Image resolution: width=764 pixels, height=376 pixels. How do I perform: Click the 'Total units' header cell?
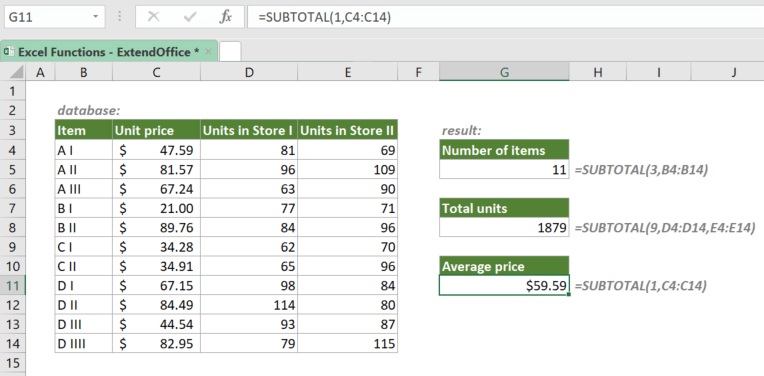click(504, 208)
